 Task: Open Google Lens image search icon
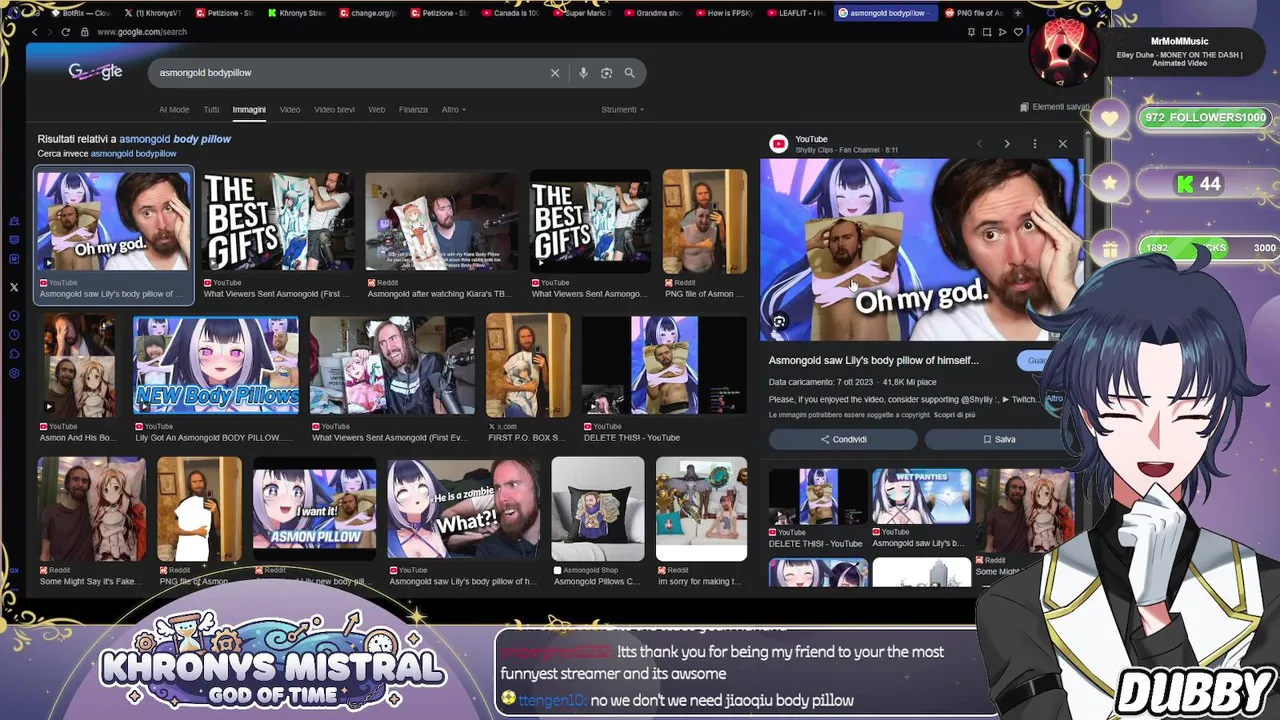(x=606, y=73)
